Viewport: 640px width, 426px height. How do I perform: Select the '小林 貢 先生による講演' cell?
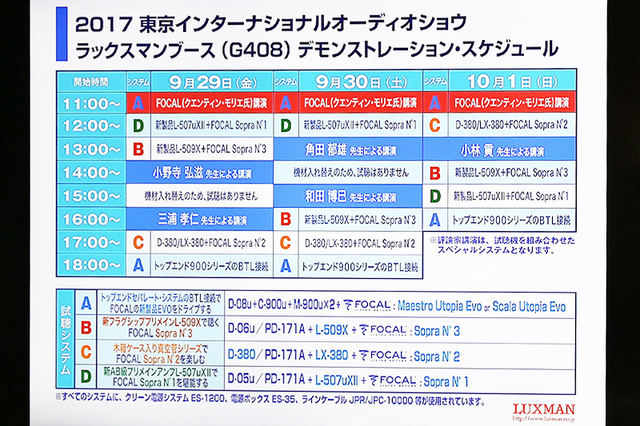[500, 150]
